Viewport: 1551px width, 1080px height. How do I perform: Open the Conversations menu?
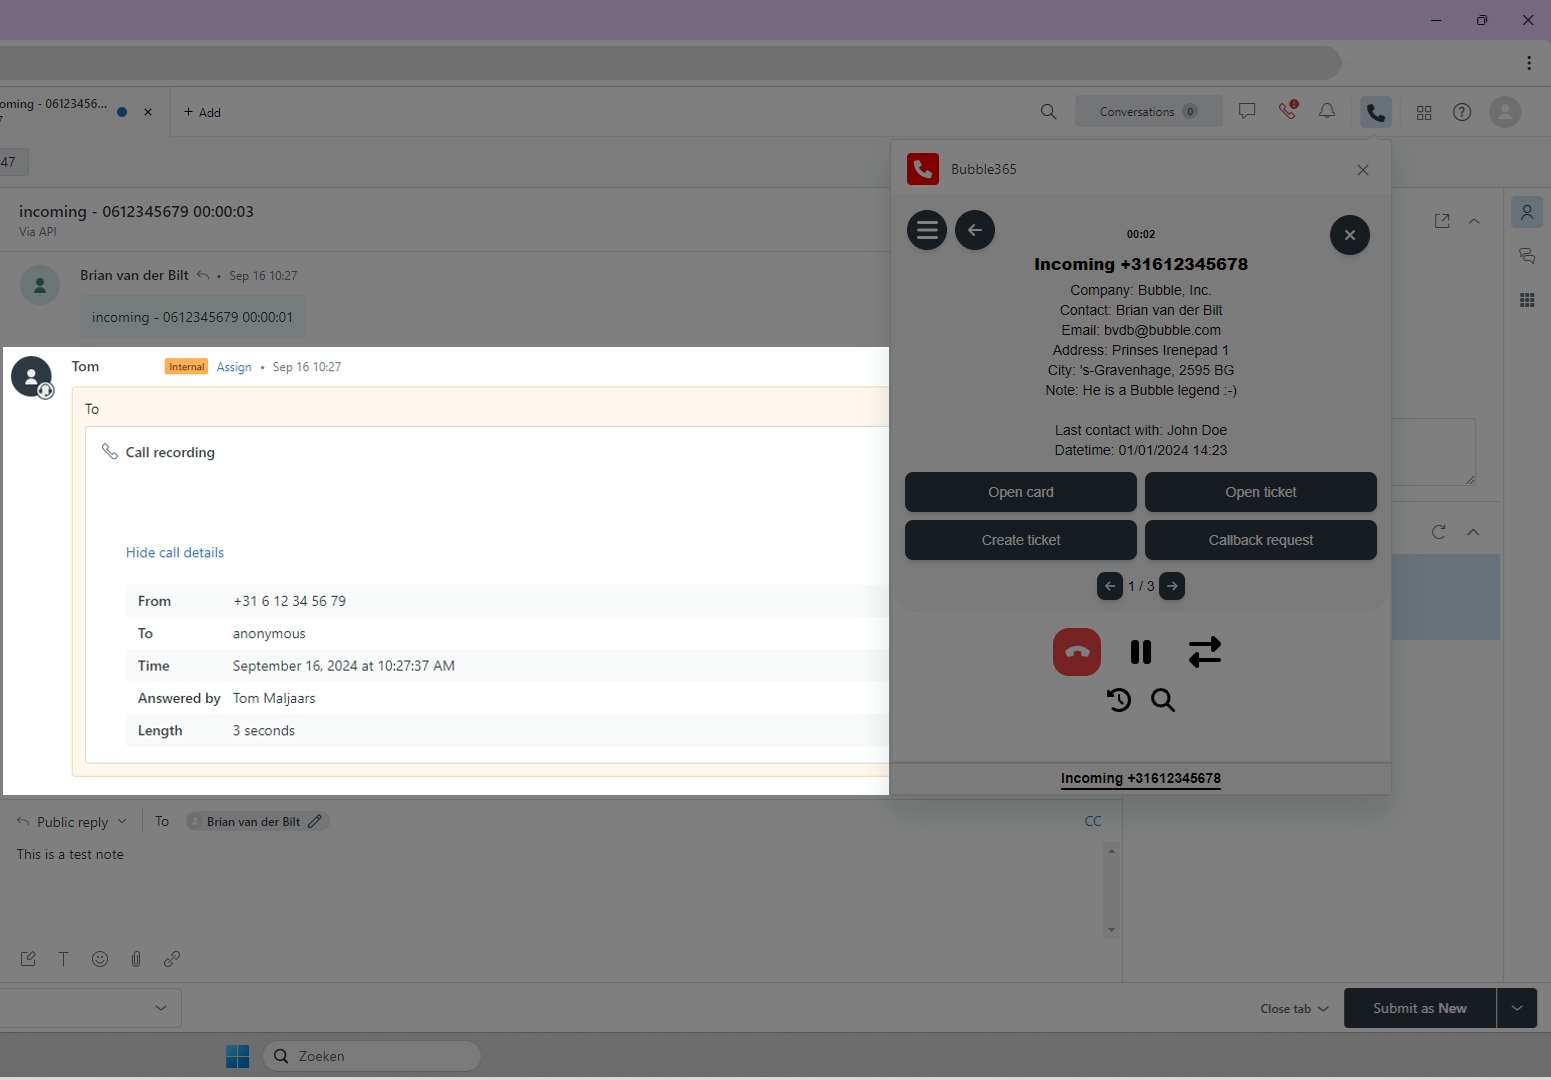pos(1148,112)
